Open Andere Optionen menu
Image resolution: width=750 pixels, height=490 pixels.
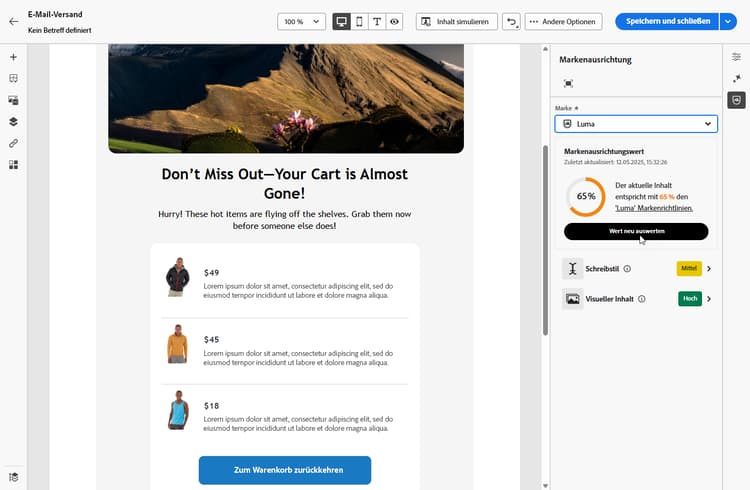coord(563,22)
